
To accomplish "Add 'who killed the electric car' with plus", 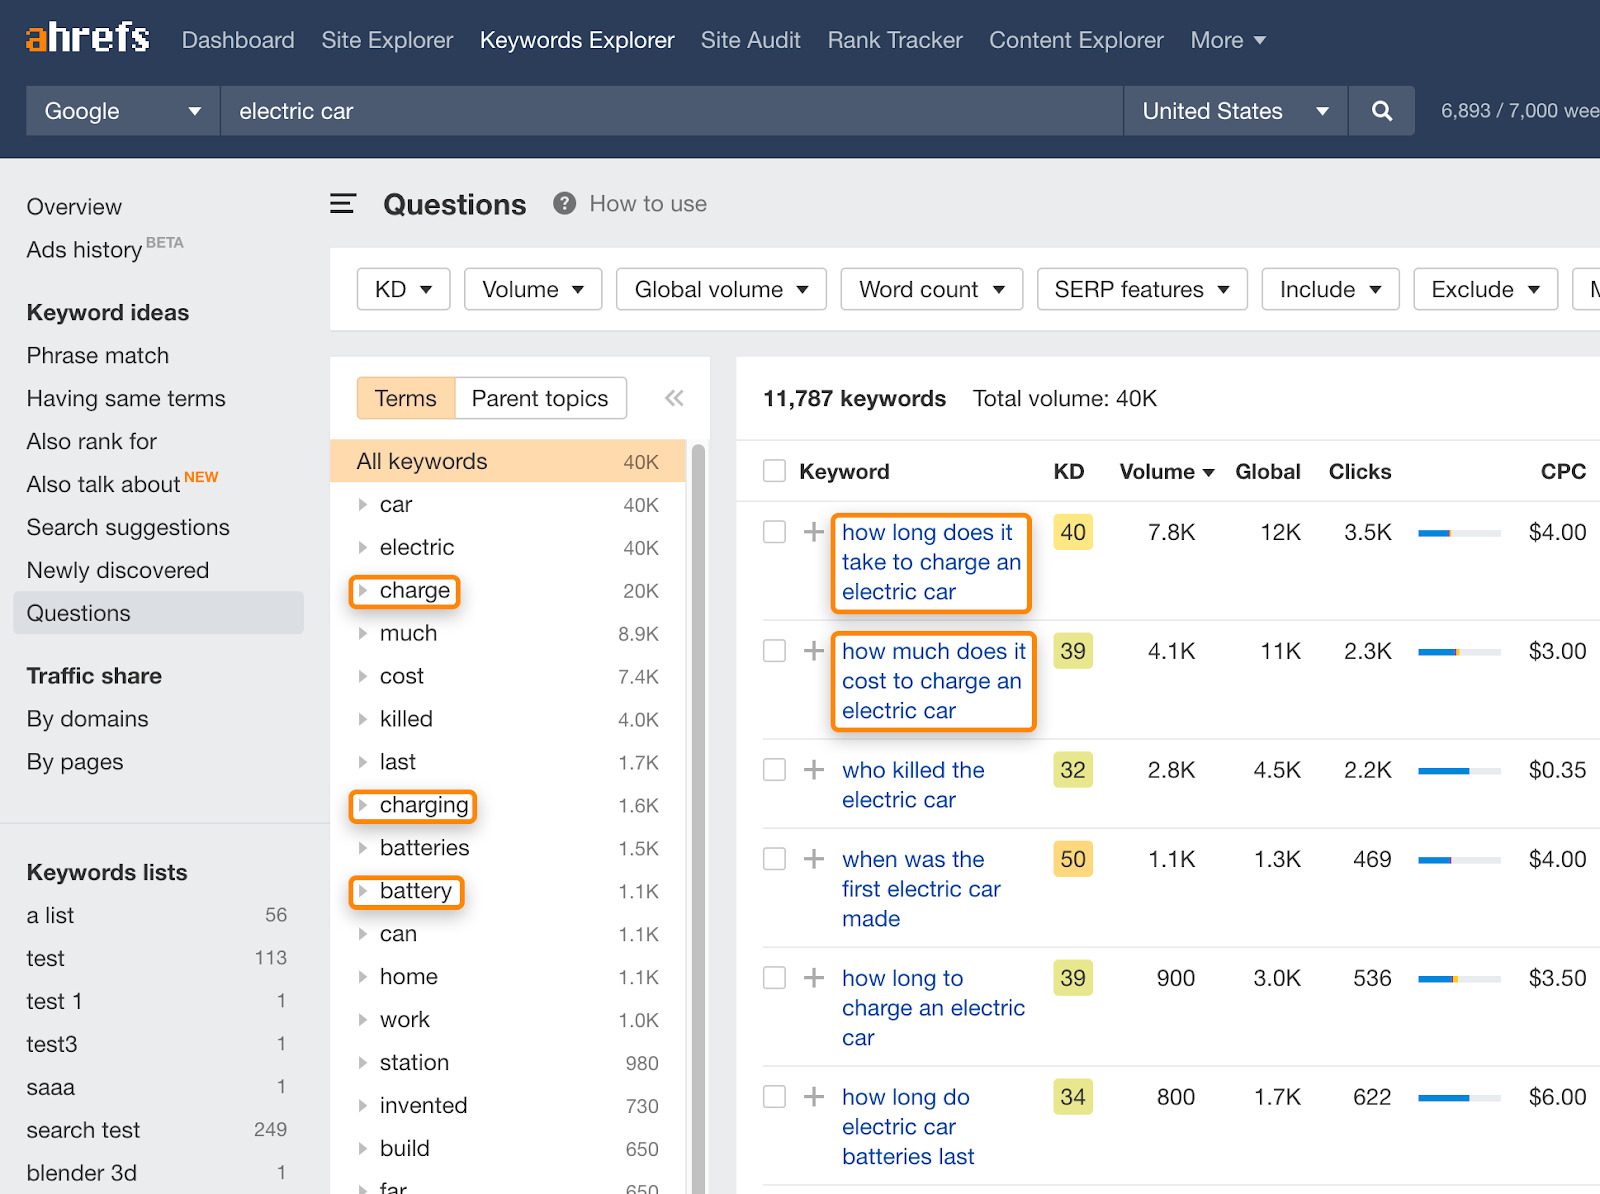I will [814, 770].
